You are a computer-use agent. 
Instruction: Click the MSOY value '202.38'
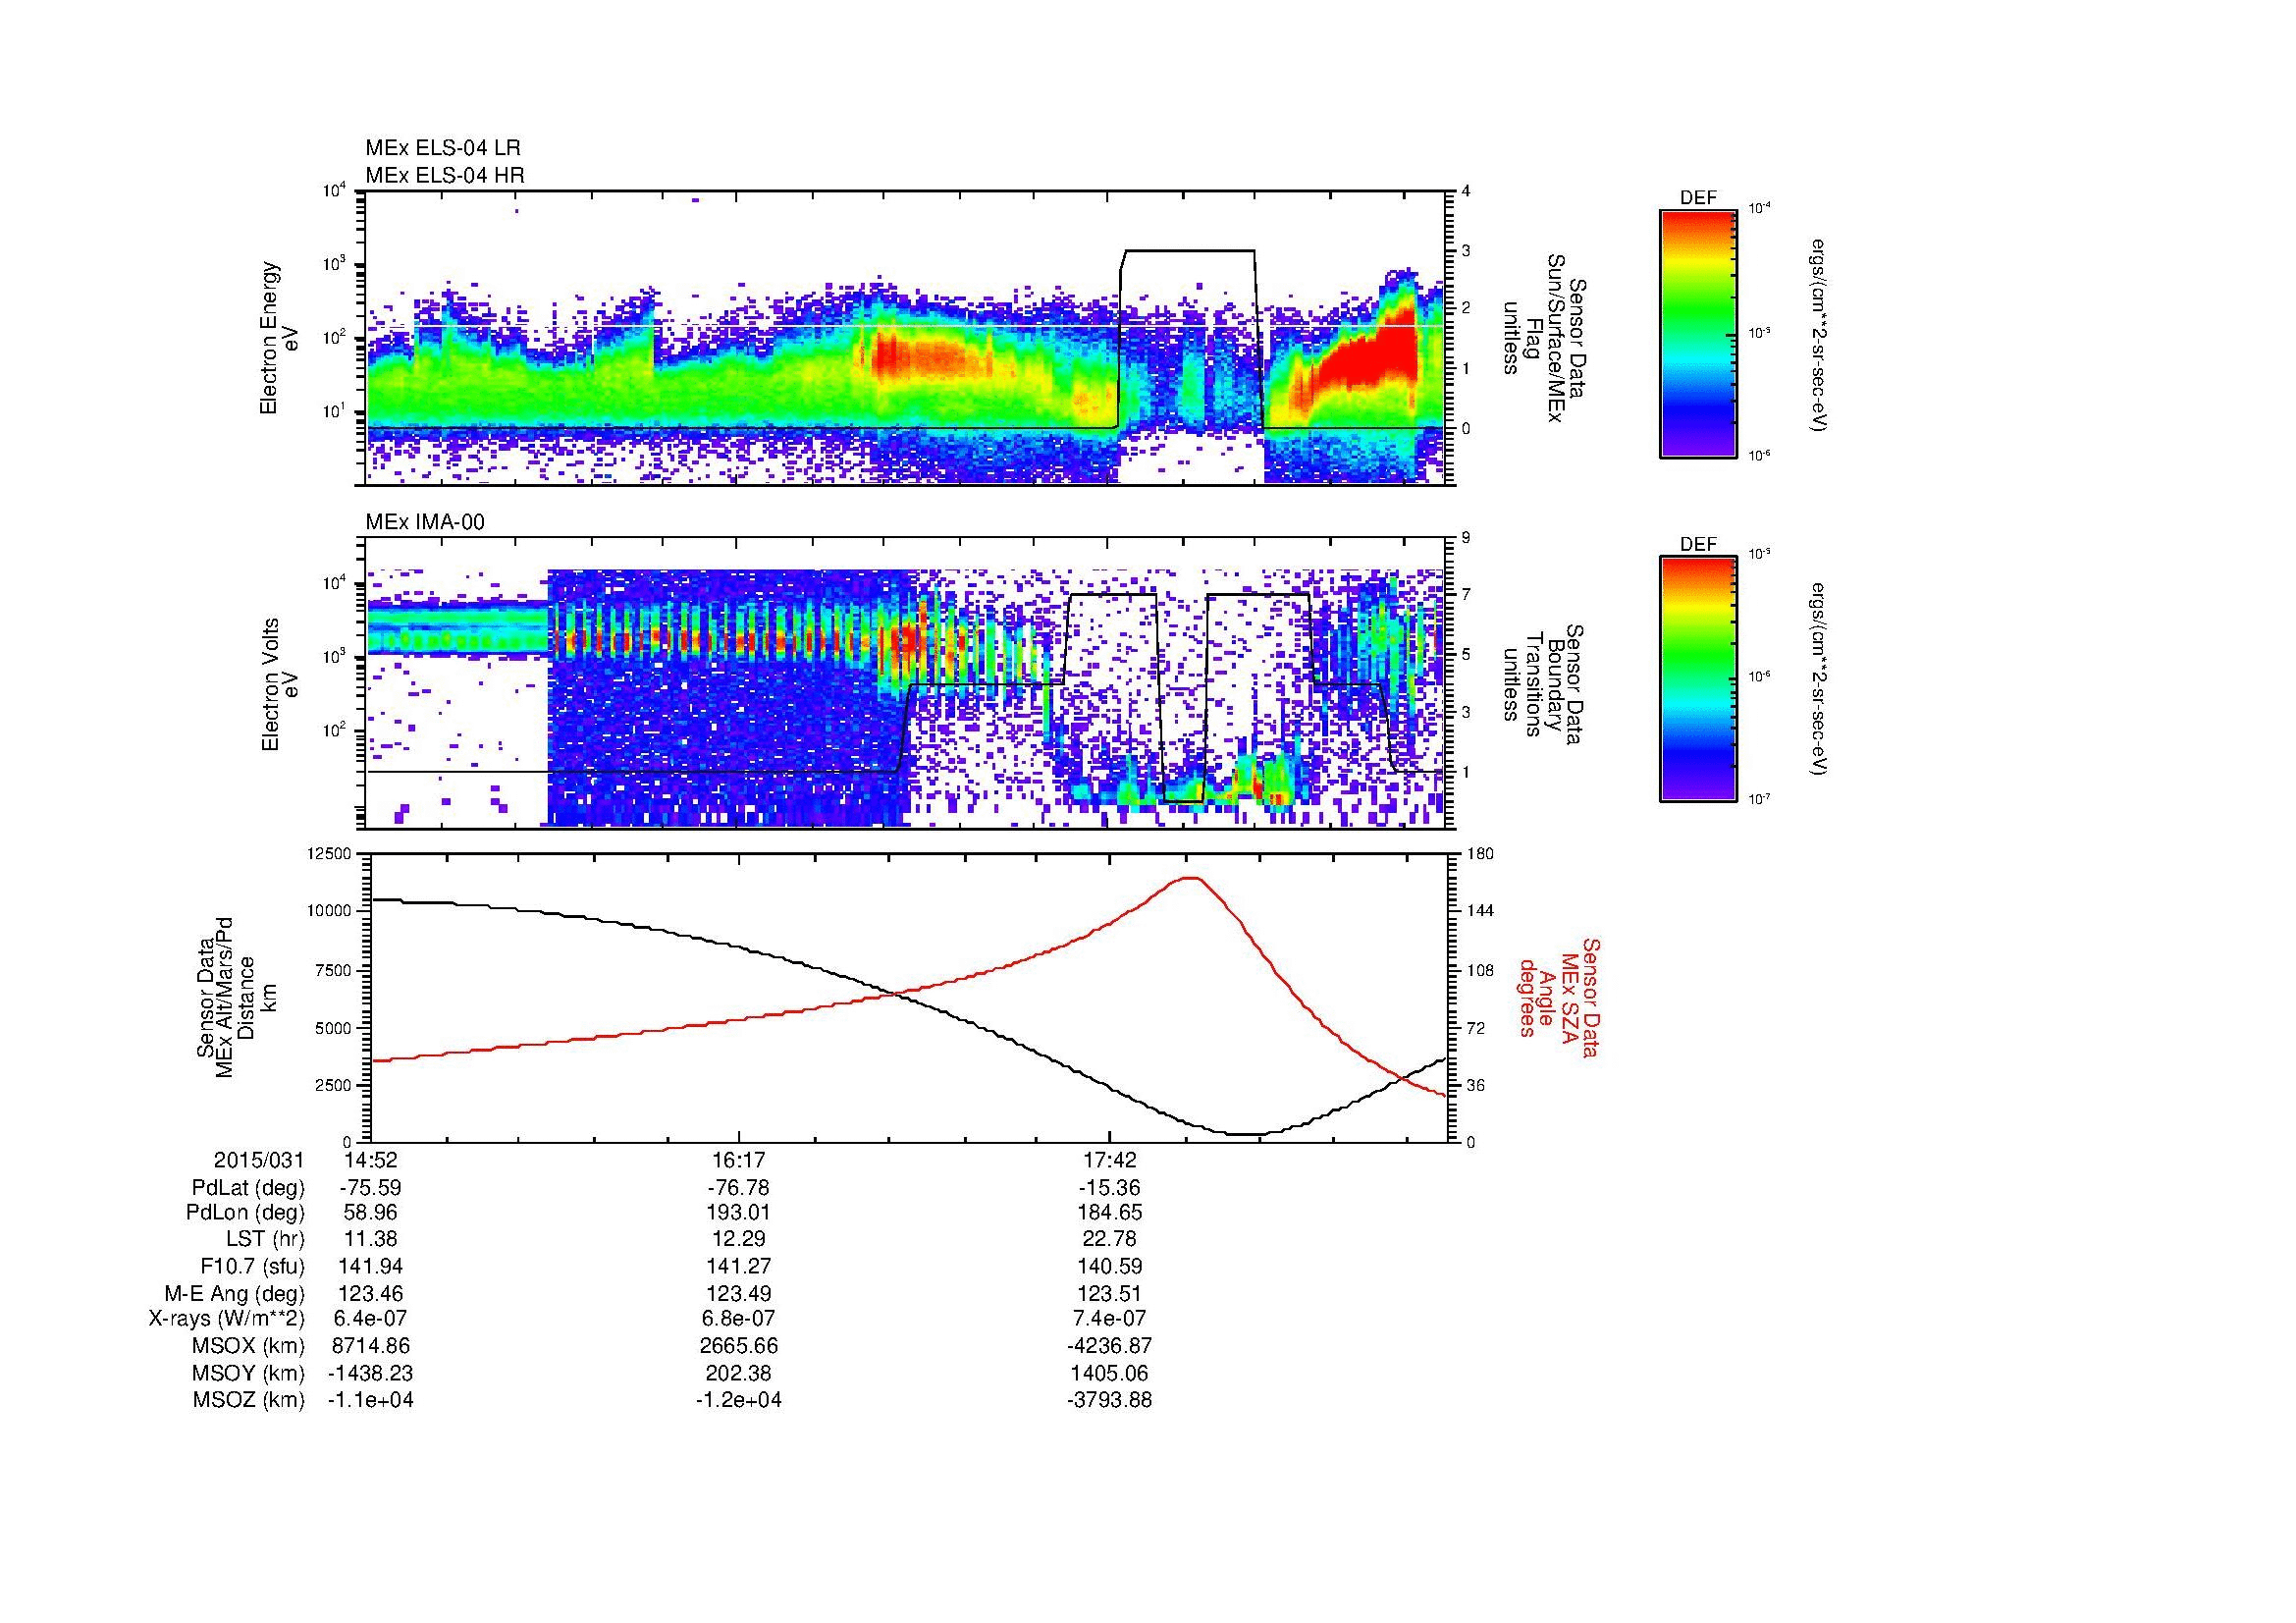[739, 1373]
